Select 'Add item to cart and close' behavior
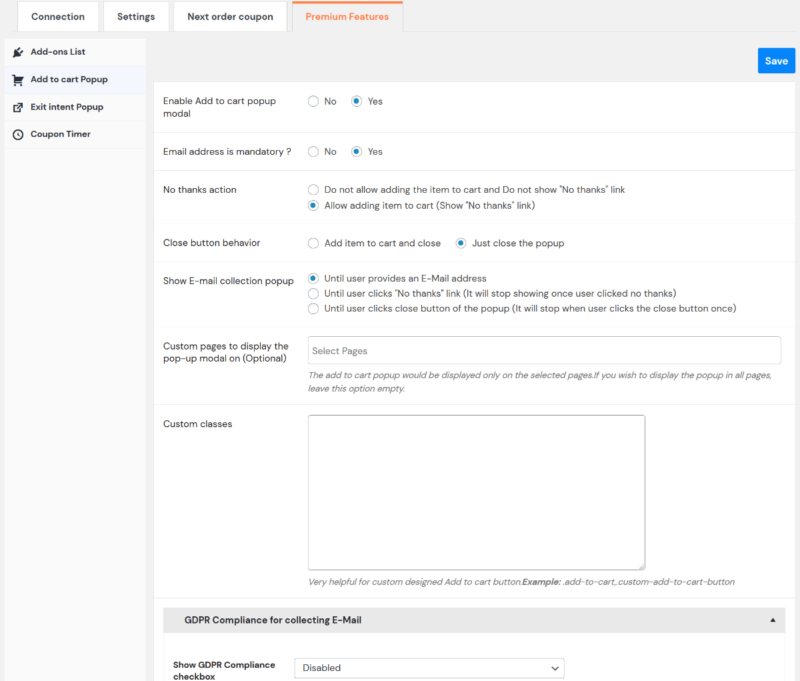Viewport: 800px width, 681px height. pos(313,243)
